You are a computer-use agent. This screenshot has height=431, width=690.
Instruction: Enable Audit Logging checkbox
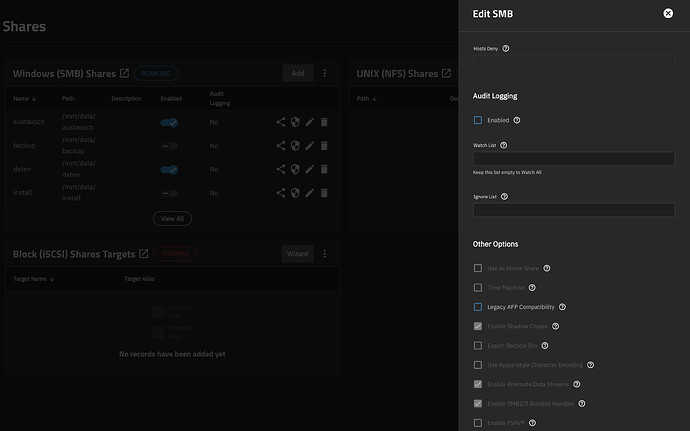click(478, 120)
